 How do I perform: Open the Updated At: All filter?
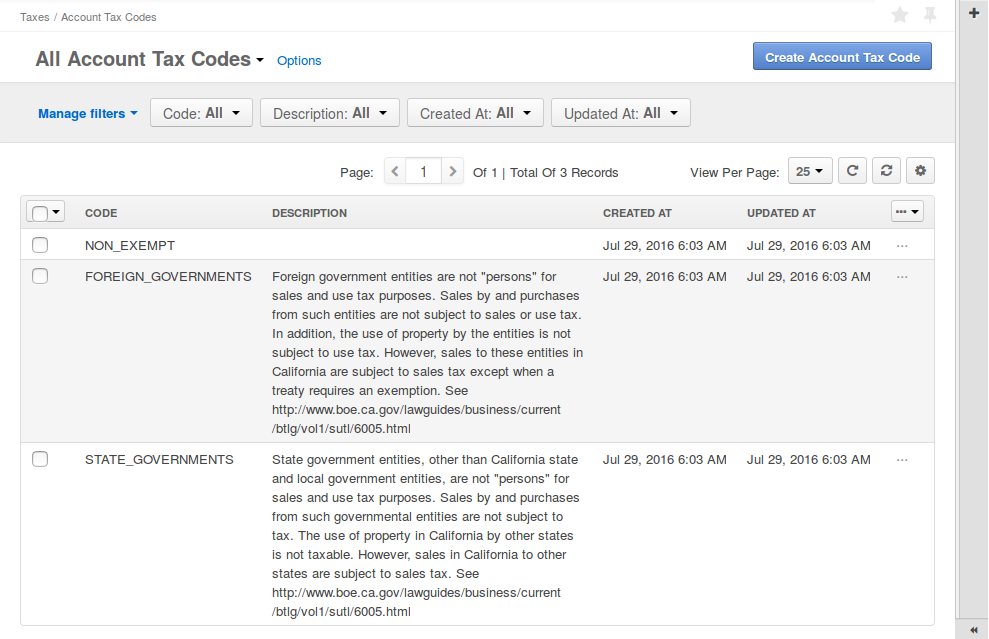pos(620,112)
